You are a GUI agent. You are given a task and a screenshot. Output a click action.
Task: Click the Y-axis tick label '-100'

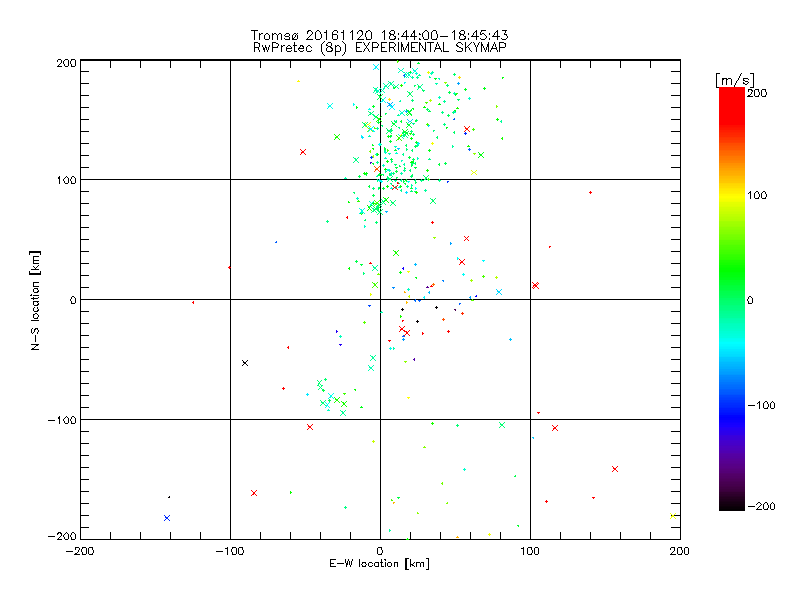click(62, 420)
